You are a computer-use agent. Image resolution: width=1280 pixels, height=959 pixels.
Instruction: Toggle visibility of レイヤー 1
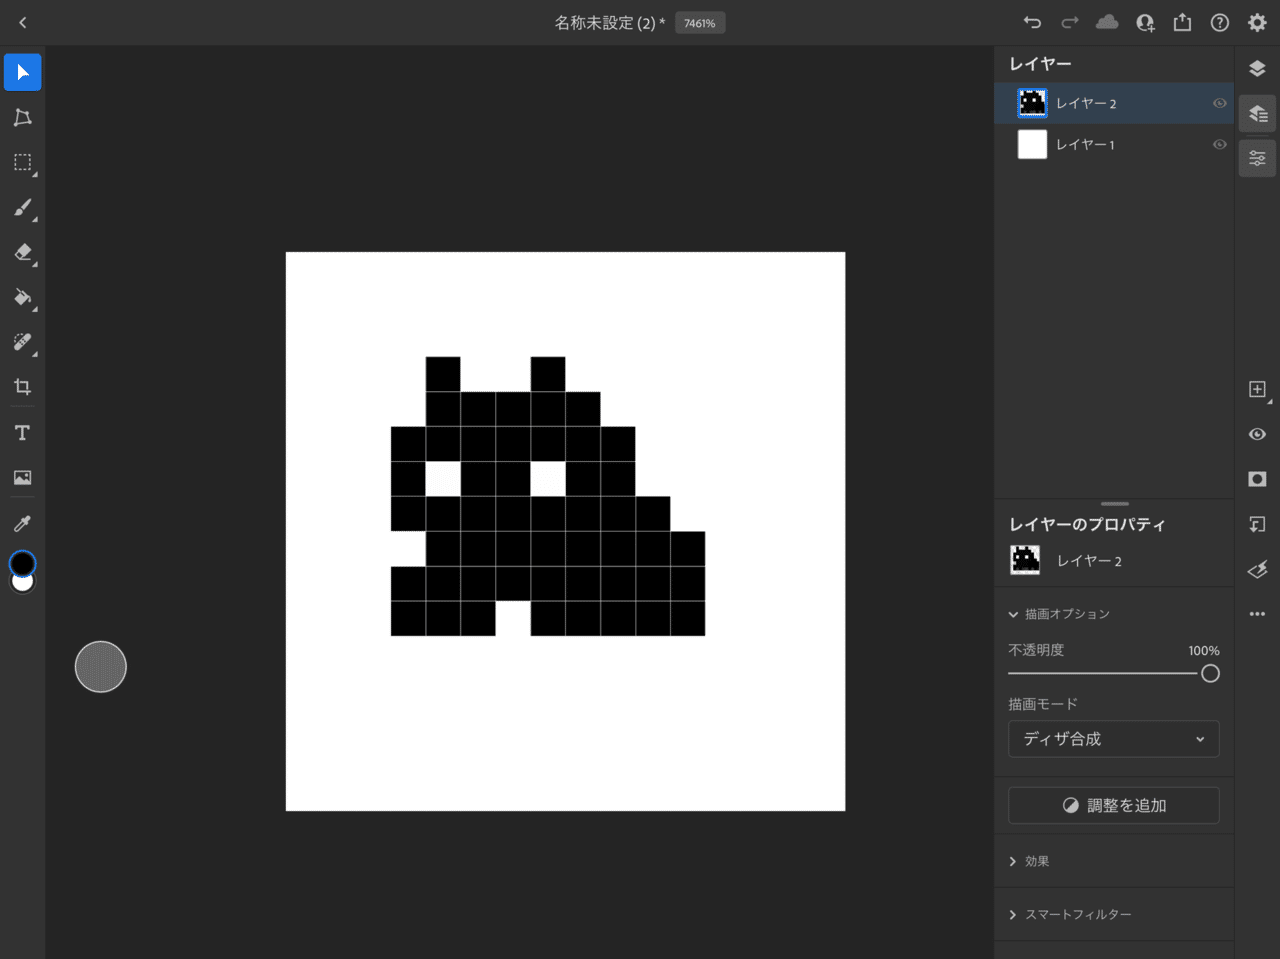coord(1219,144)
